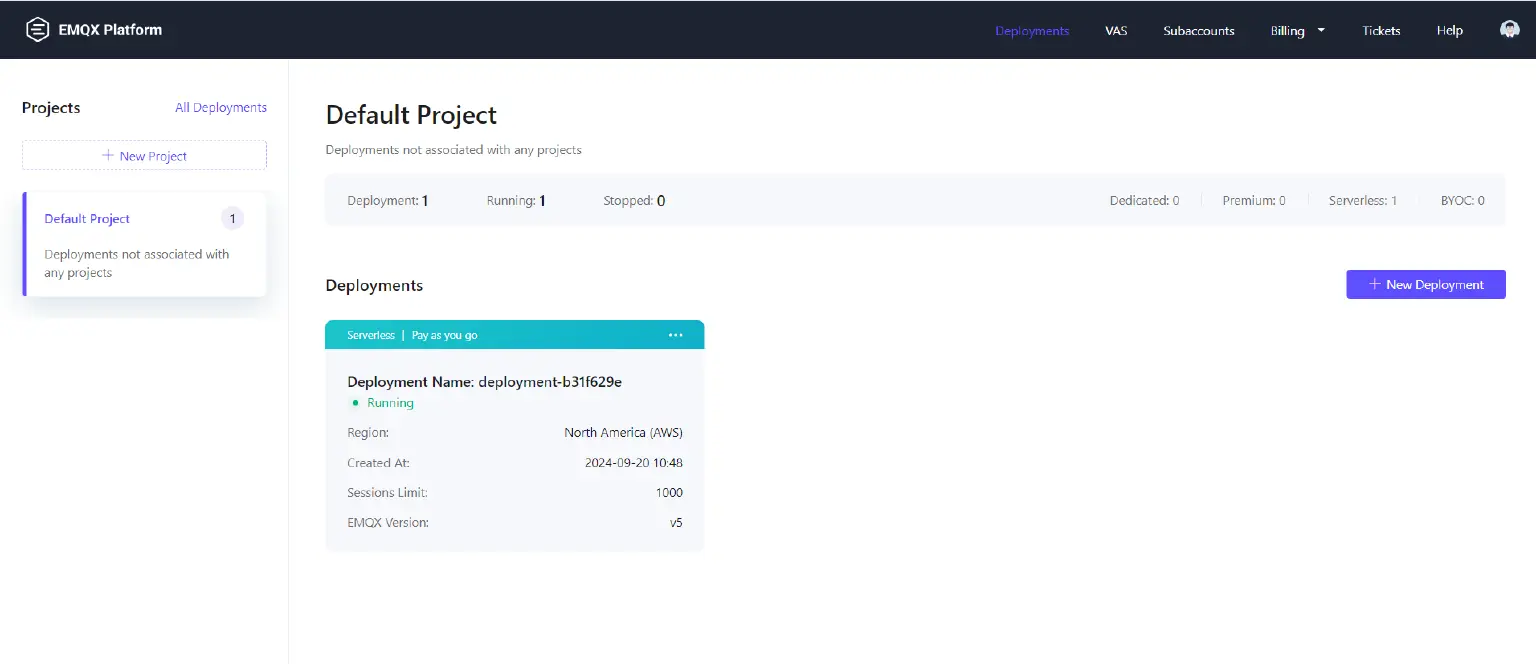Click the Sessions Limit value 1000
1536x664 pixels.
click(669, 492)
